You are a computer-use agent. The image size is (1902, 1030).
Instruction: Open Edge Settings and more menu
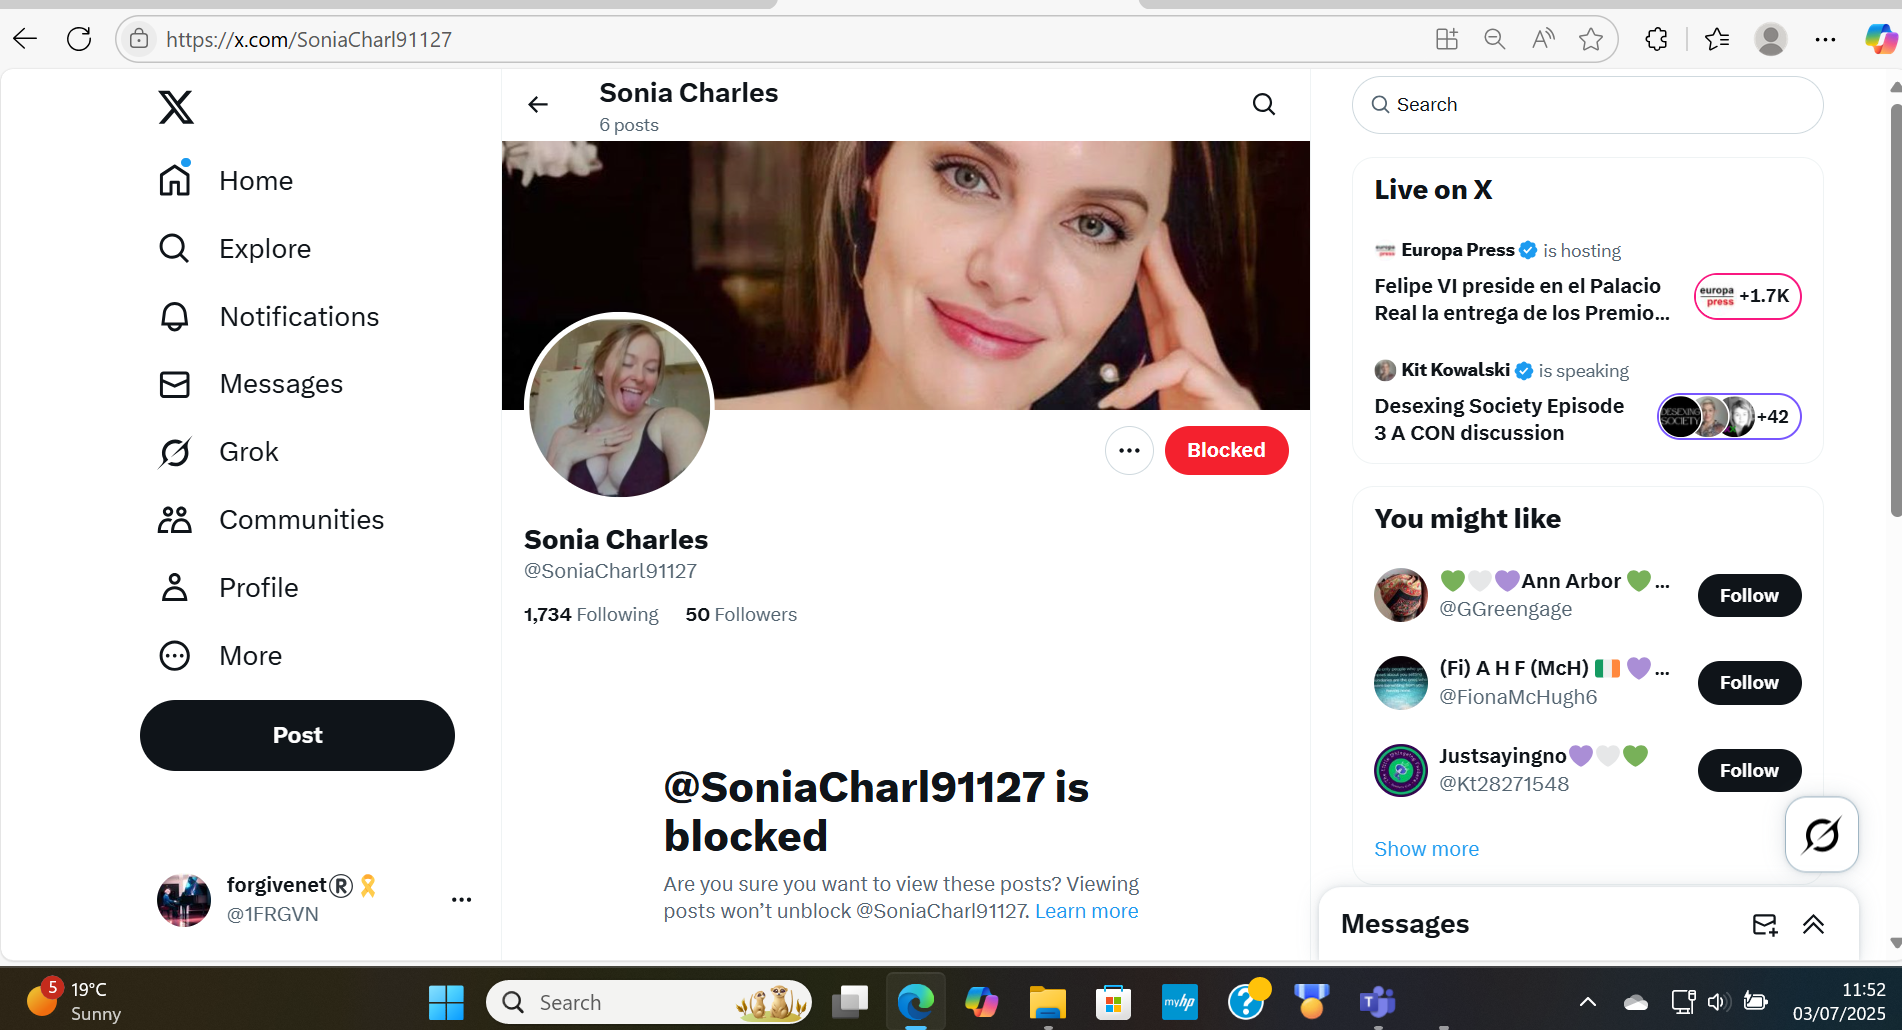(1825, 39)
